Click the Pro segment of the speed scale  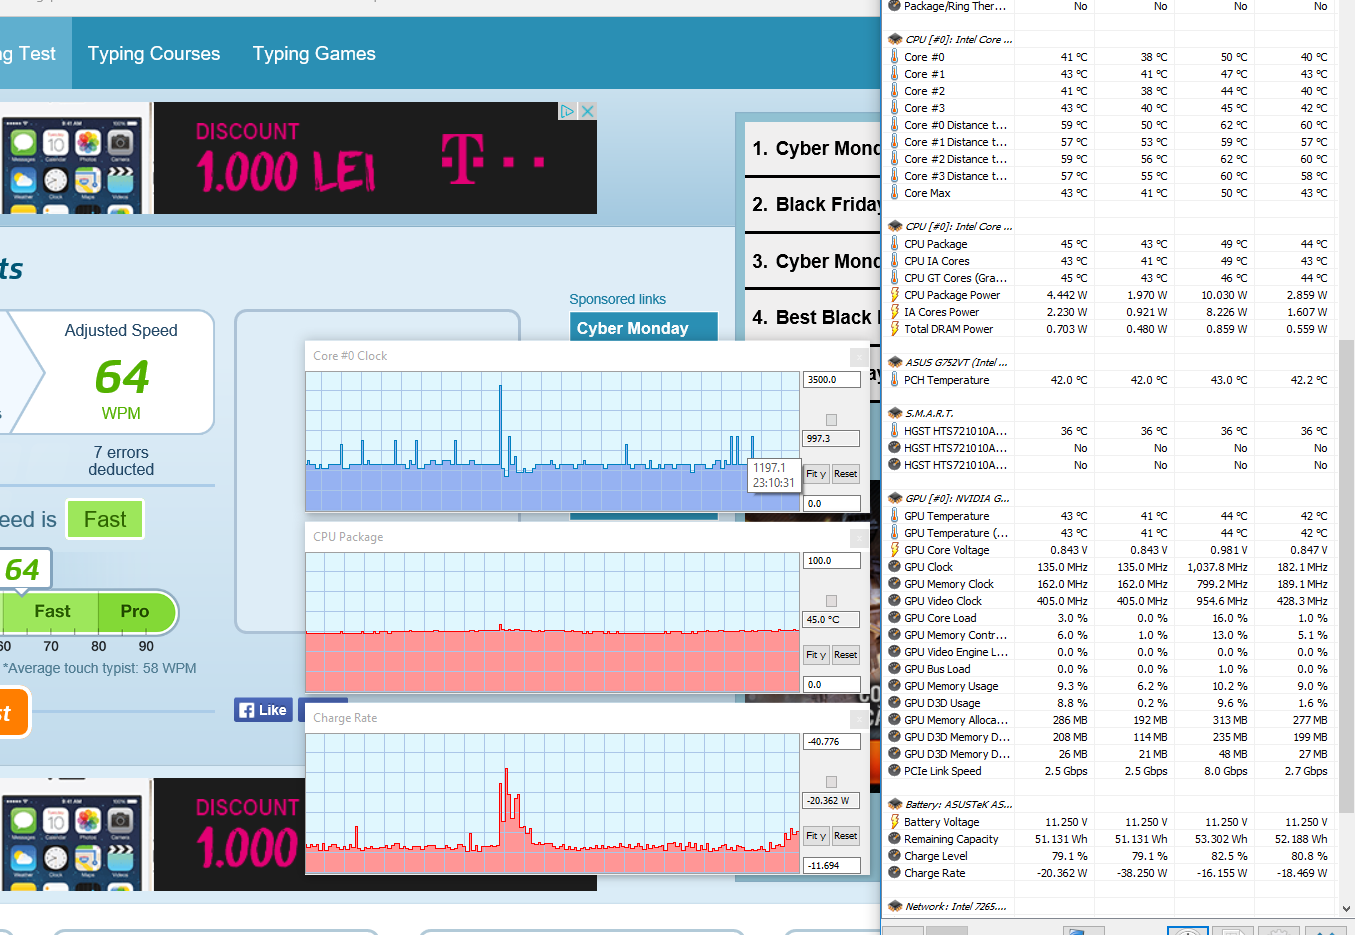tap(135, 611)
